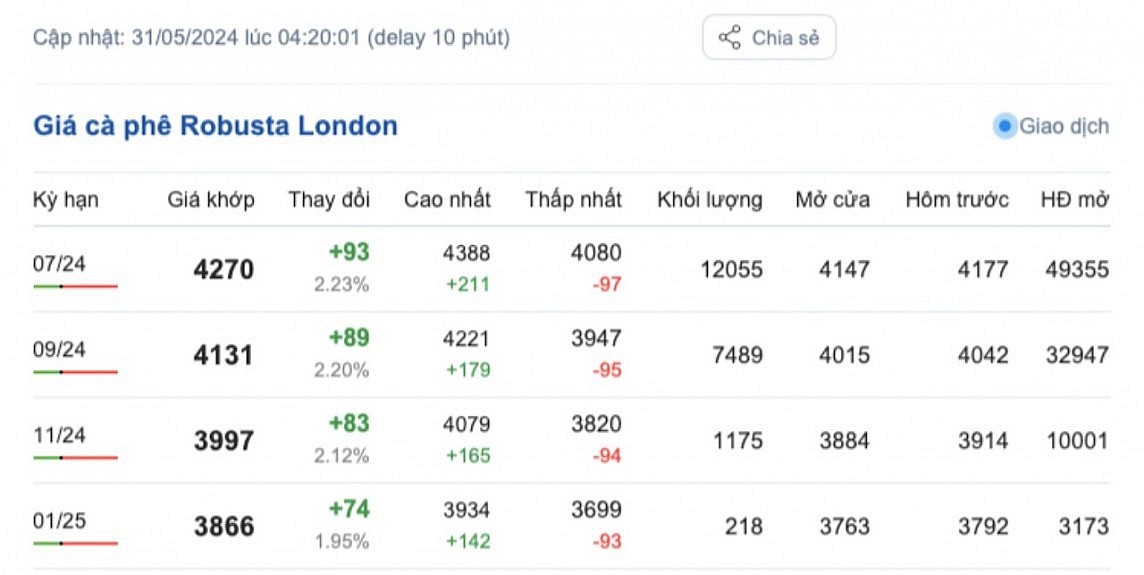The height and width of the screenshot is (575, 1144).
Task: Click the Hôm trước column header
Action: coord(957,199)
